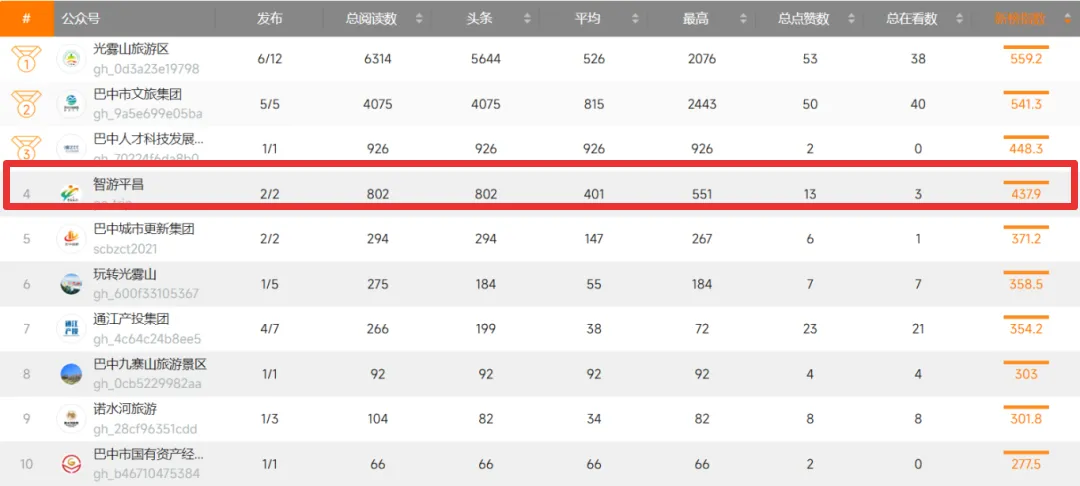Open 巴中九寨山旅游景区 account link
Screen dimensions: 1080x486
[x=150, y=365]
